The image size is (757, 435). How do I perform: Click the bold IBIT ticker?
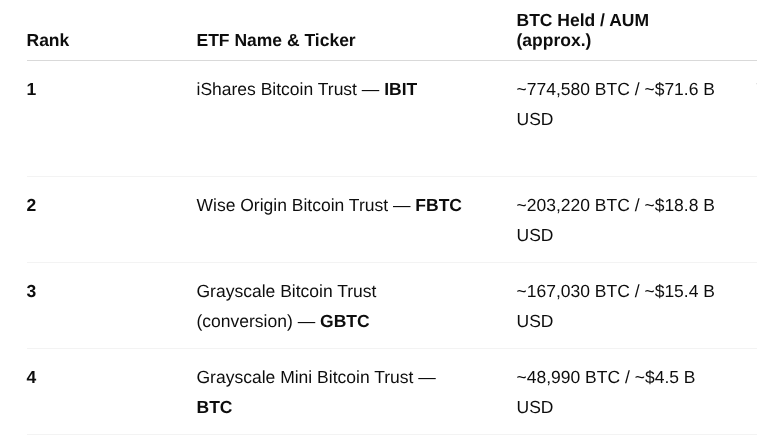point(400,89)
